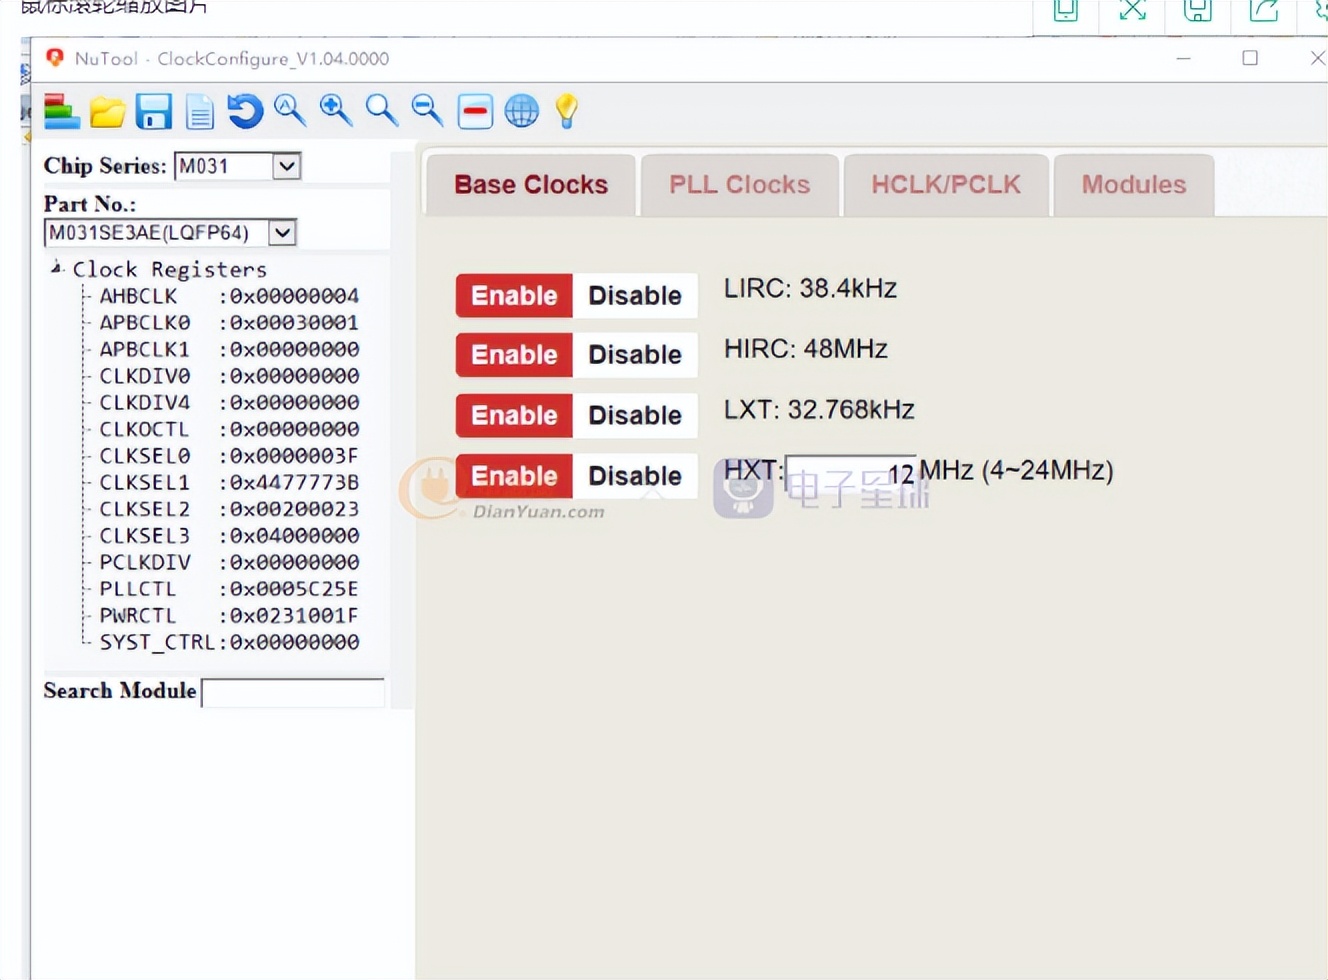Select the CLKSEL1 register row
This screenshot has height=980, width=1328.
tap(229, 483)
